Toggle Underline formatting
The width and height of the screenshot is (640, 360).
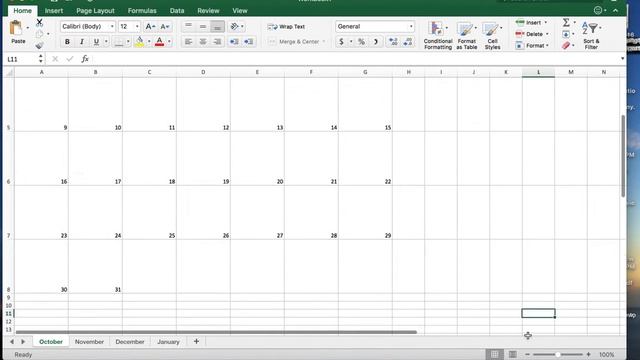tap(96, 42)
